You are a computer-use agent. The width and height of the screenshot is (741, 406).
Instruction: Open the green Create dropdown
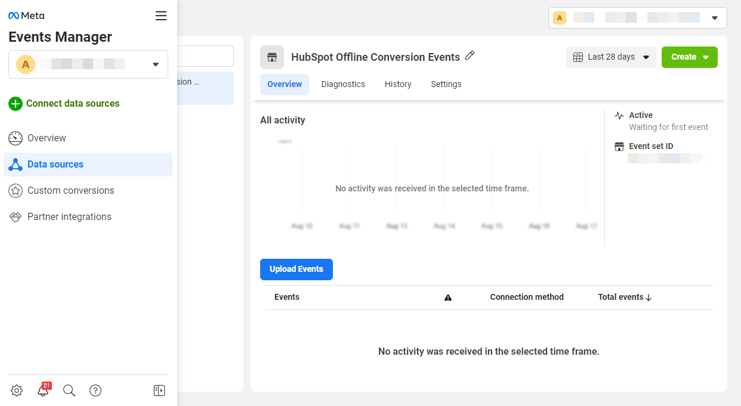(x=689, y=57)
